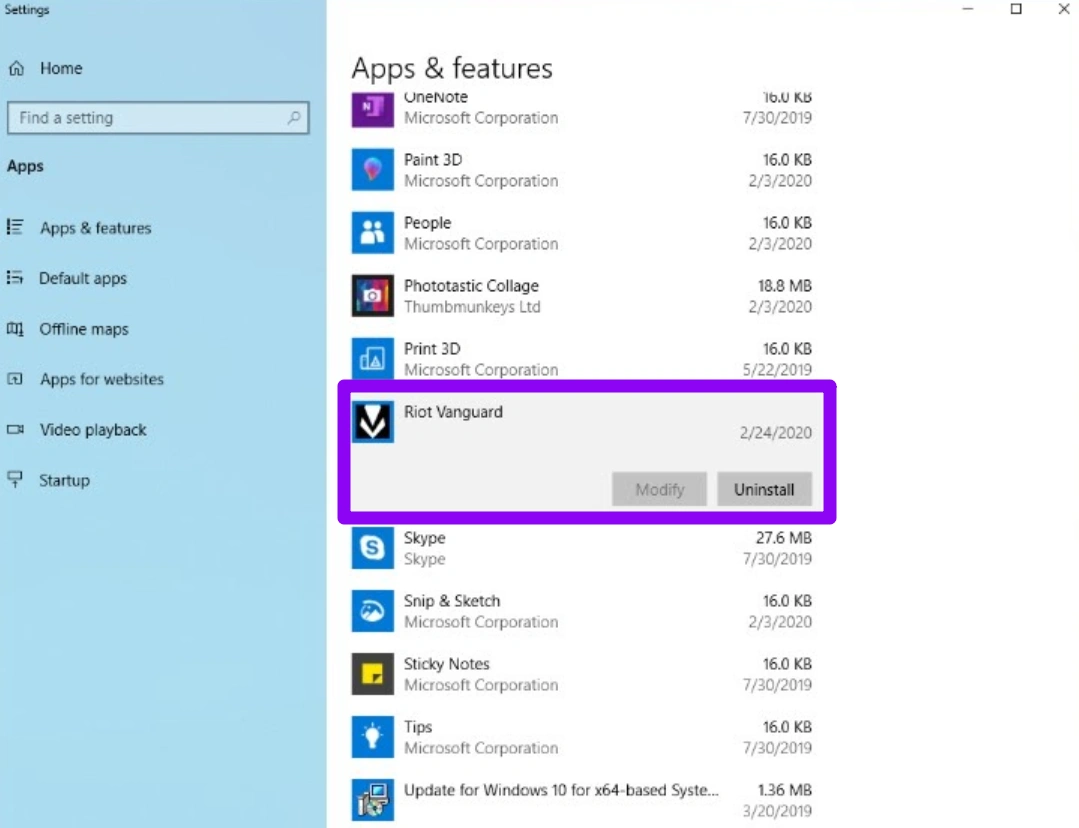
Task: Click the People app icon
Action: [373, 233]
